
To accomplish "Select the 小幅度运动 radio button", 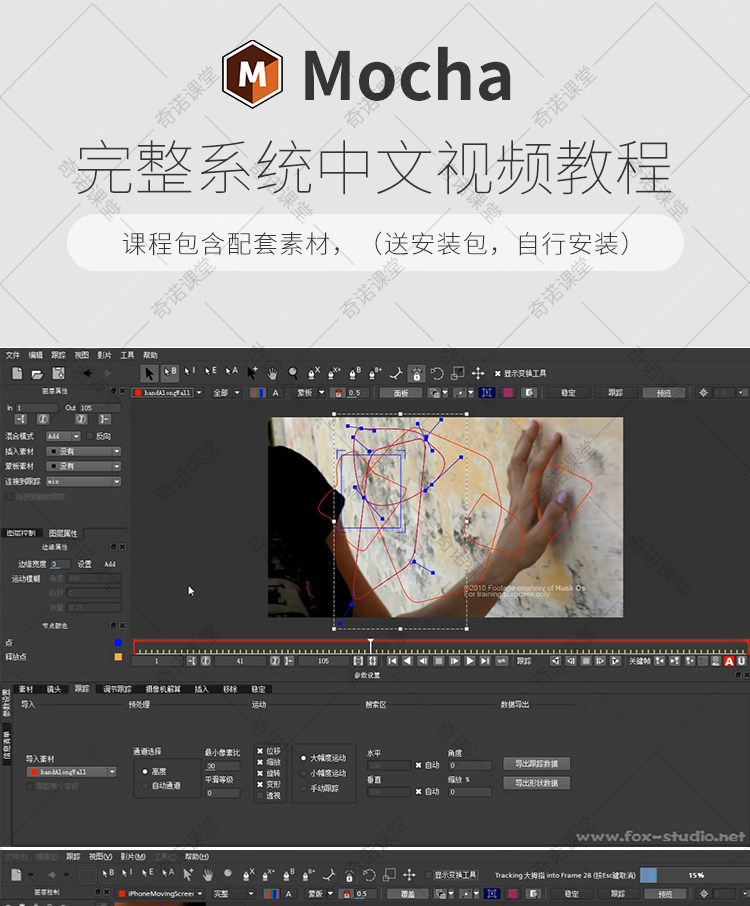I will point(303,773).
